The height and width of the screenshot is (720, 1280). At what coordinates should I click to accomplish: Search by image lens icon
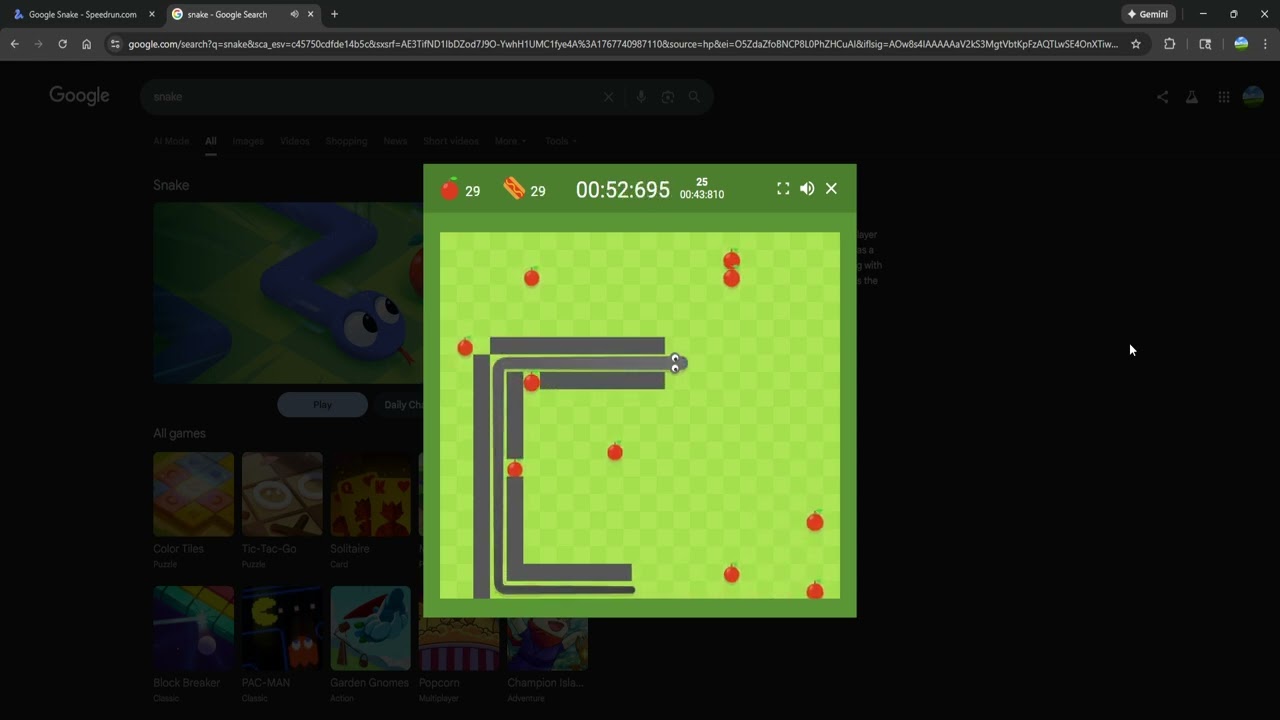point(668,97)
